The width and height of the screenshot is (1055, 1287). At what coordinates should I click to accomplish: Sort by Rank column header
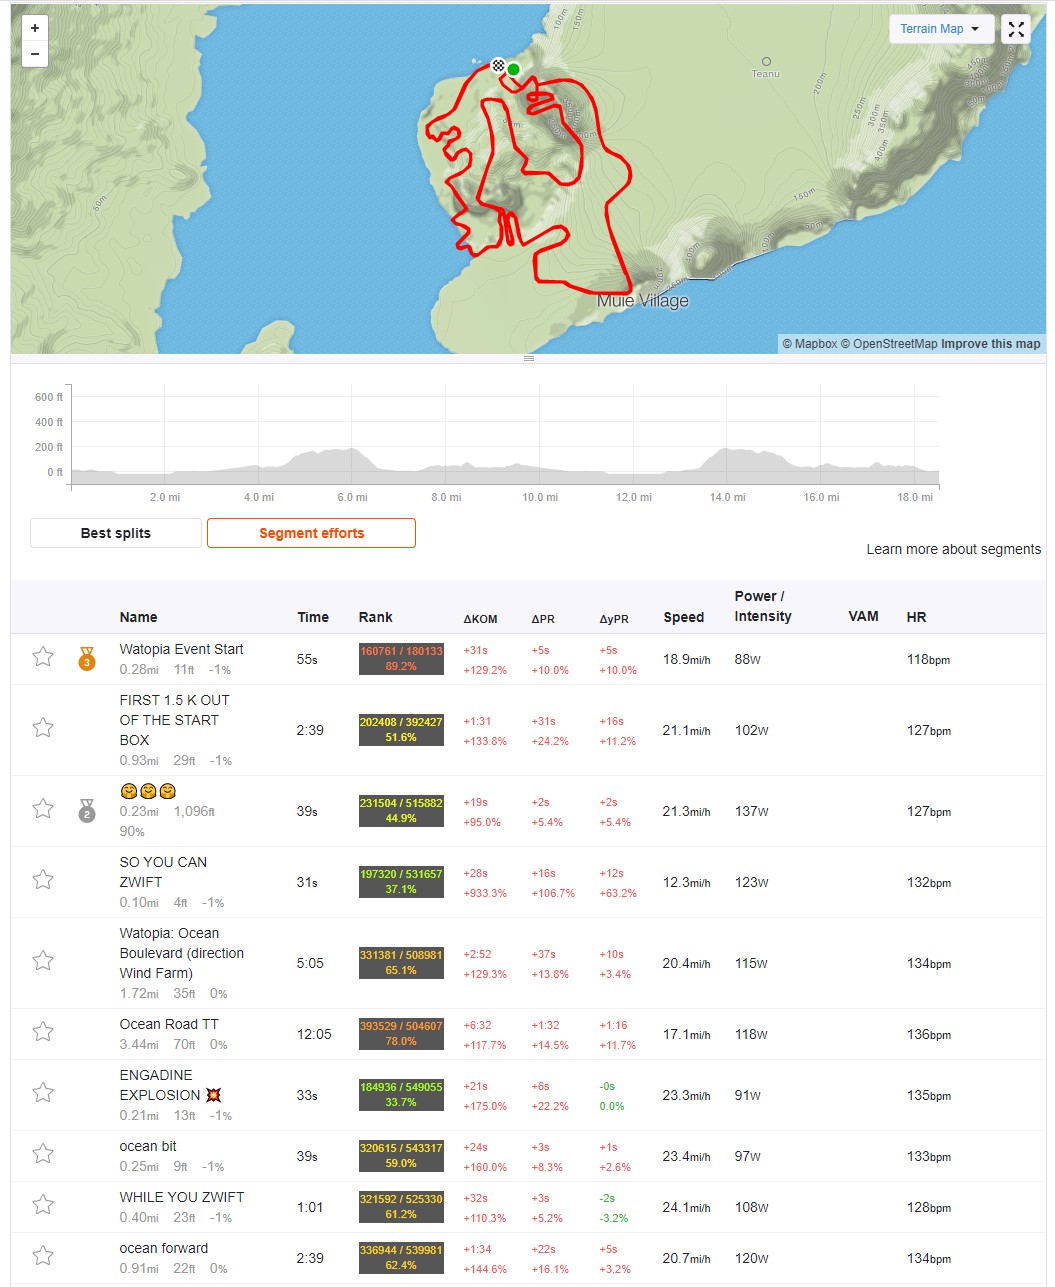click(x=375, y=617)
